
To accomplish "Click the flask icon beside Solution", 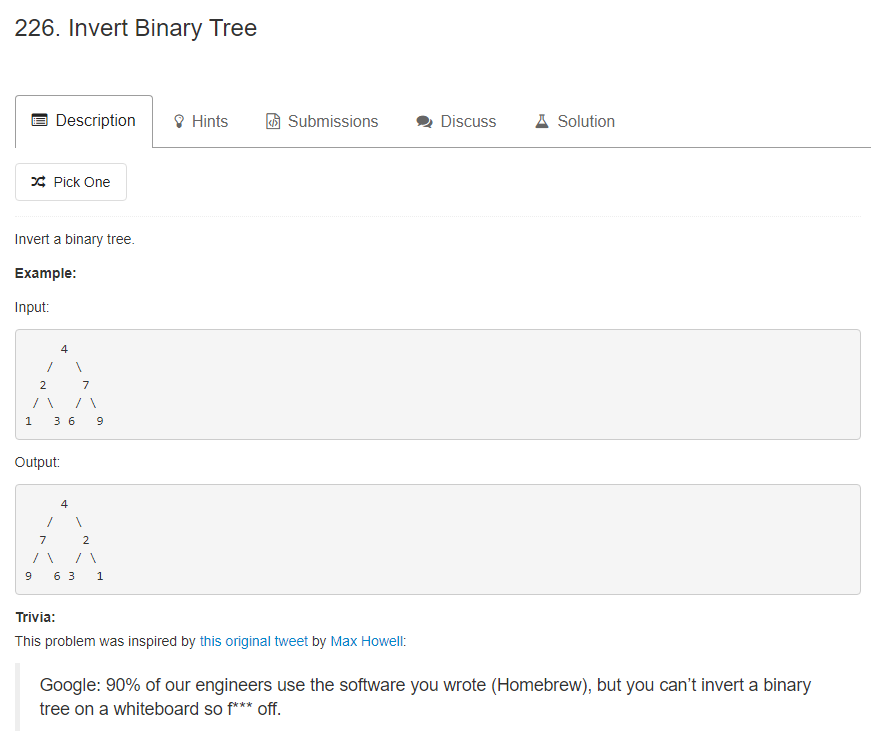I will point(541,120).
